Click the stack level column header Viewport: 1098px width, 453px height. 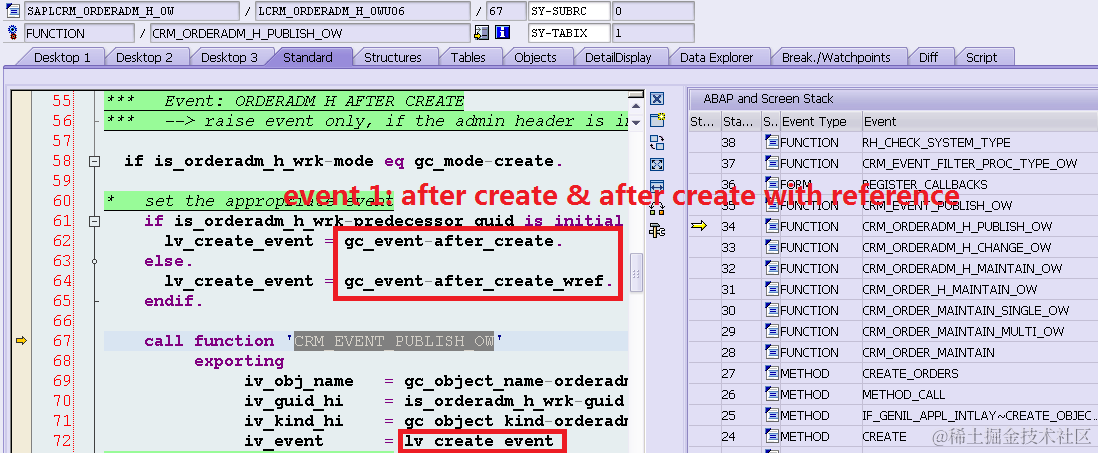pos(741,121)
